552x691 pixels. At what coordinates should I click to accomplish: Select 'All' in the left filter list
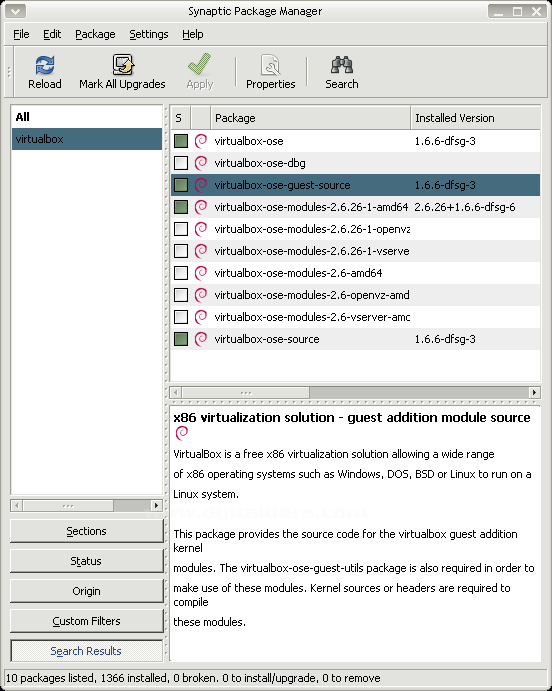tap(87, 117)
